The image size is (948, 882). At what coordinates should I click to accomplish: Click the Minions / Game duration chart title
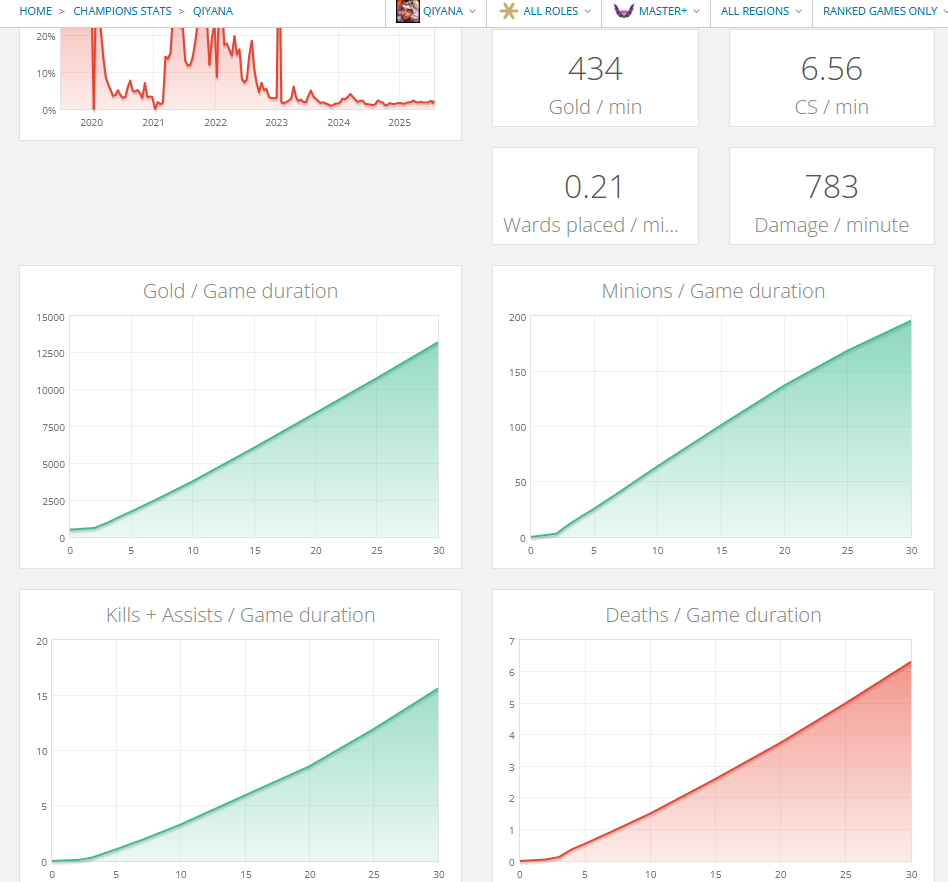(x=713, y=291)
